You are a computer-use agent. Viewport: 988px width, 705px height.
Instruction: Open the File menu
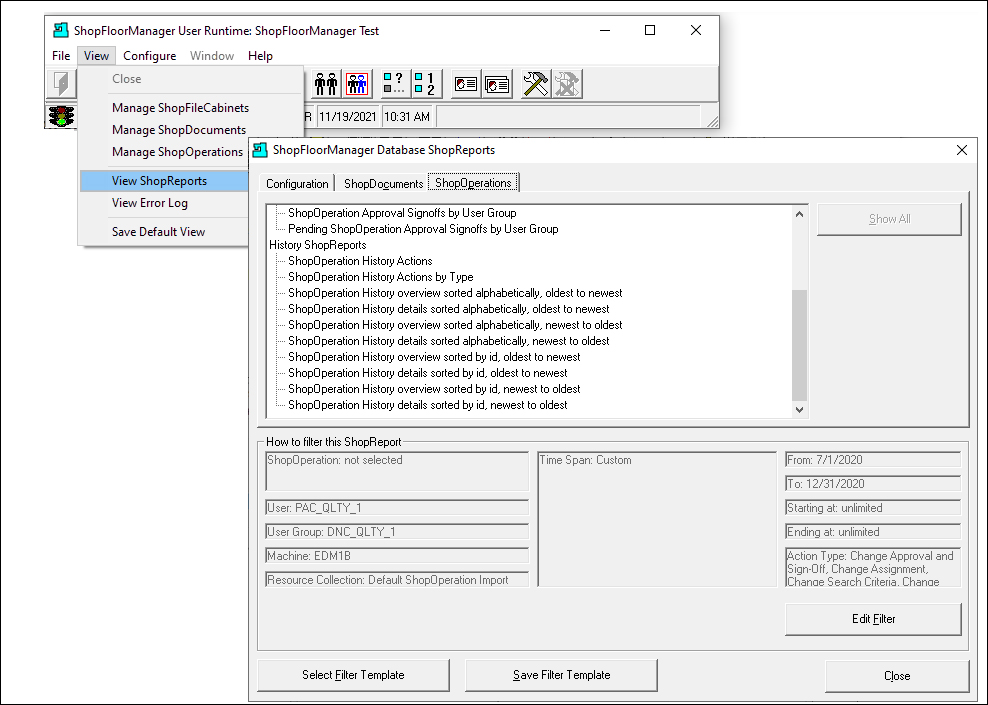point(61,56)
